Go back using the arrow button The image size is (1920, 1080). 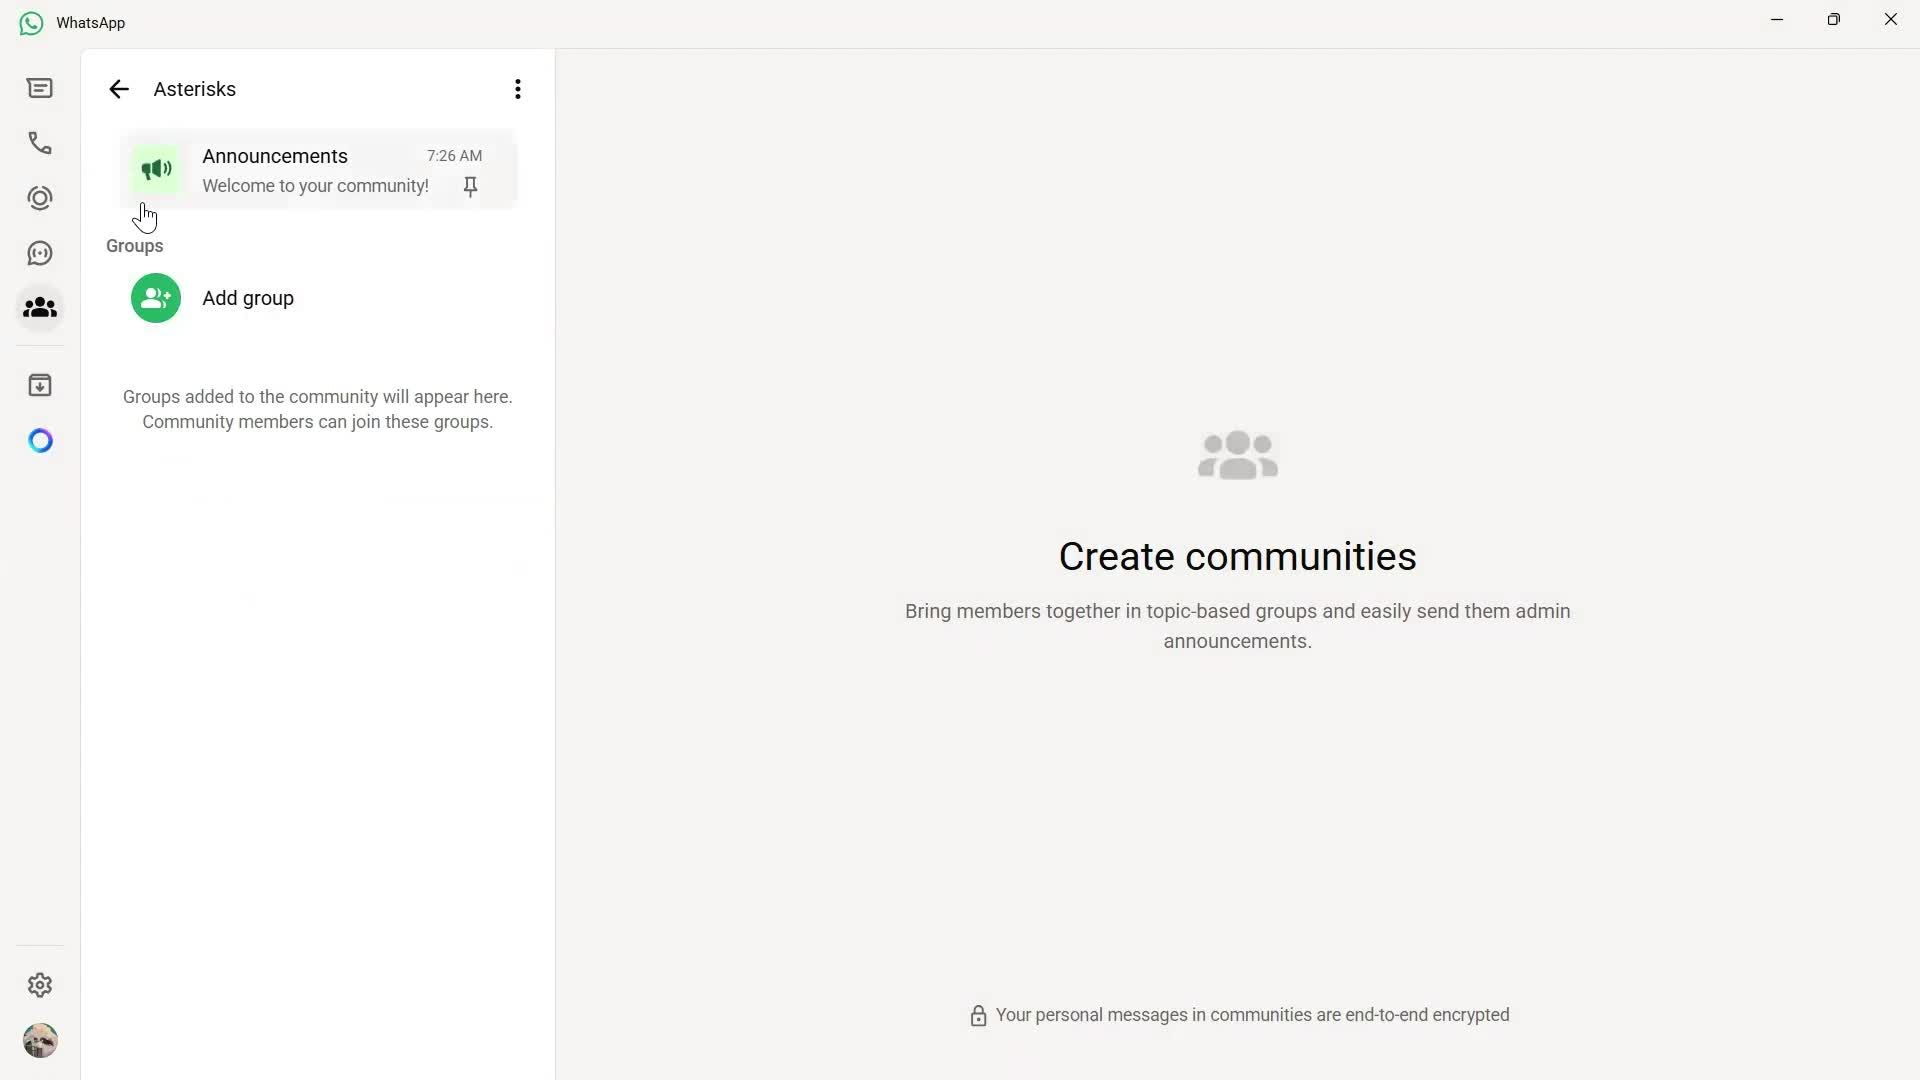tap(118, 89)
